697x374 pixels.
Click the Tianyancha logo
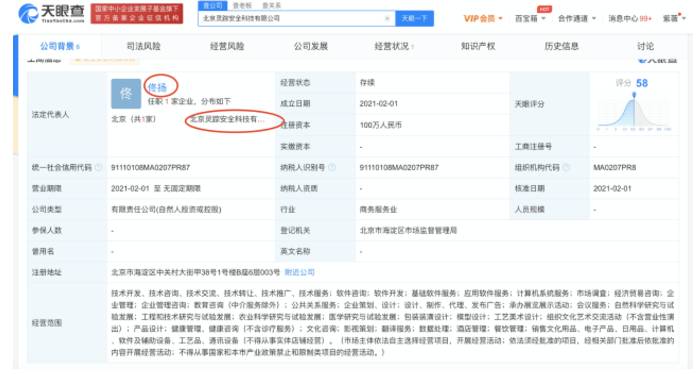pos(51,13)
